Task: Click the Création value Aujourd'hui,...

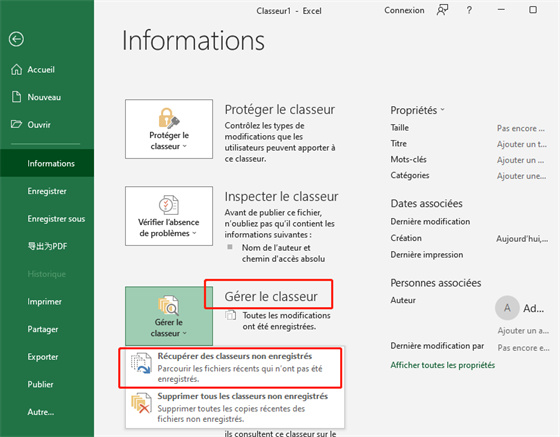Action: pos(522,238)
